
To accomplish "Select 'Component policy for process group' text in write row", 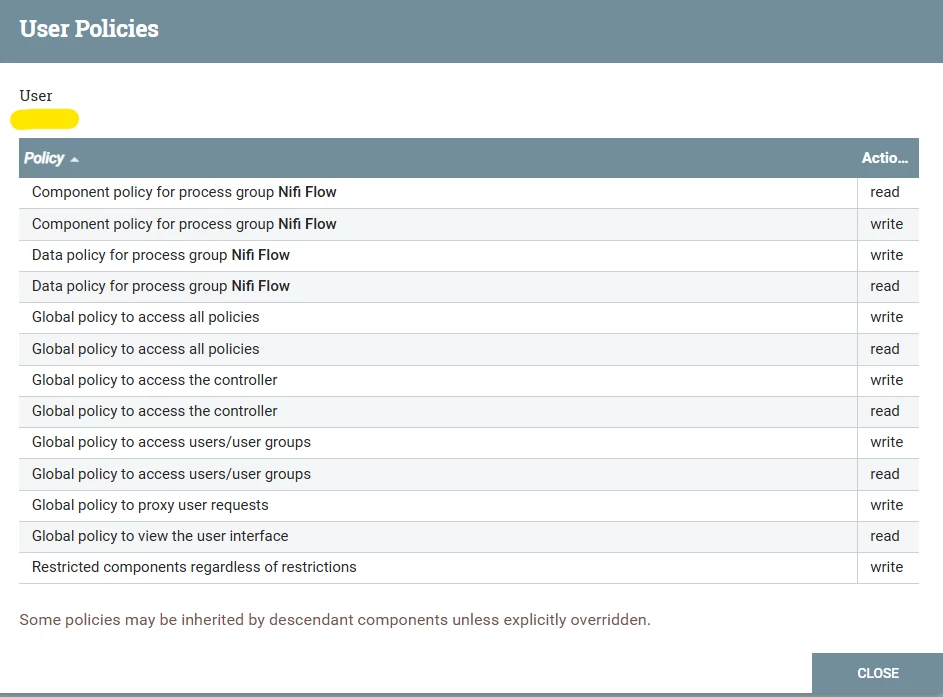I will click(x=153, y=224).
